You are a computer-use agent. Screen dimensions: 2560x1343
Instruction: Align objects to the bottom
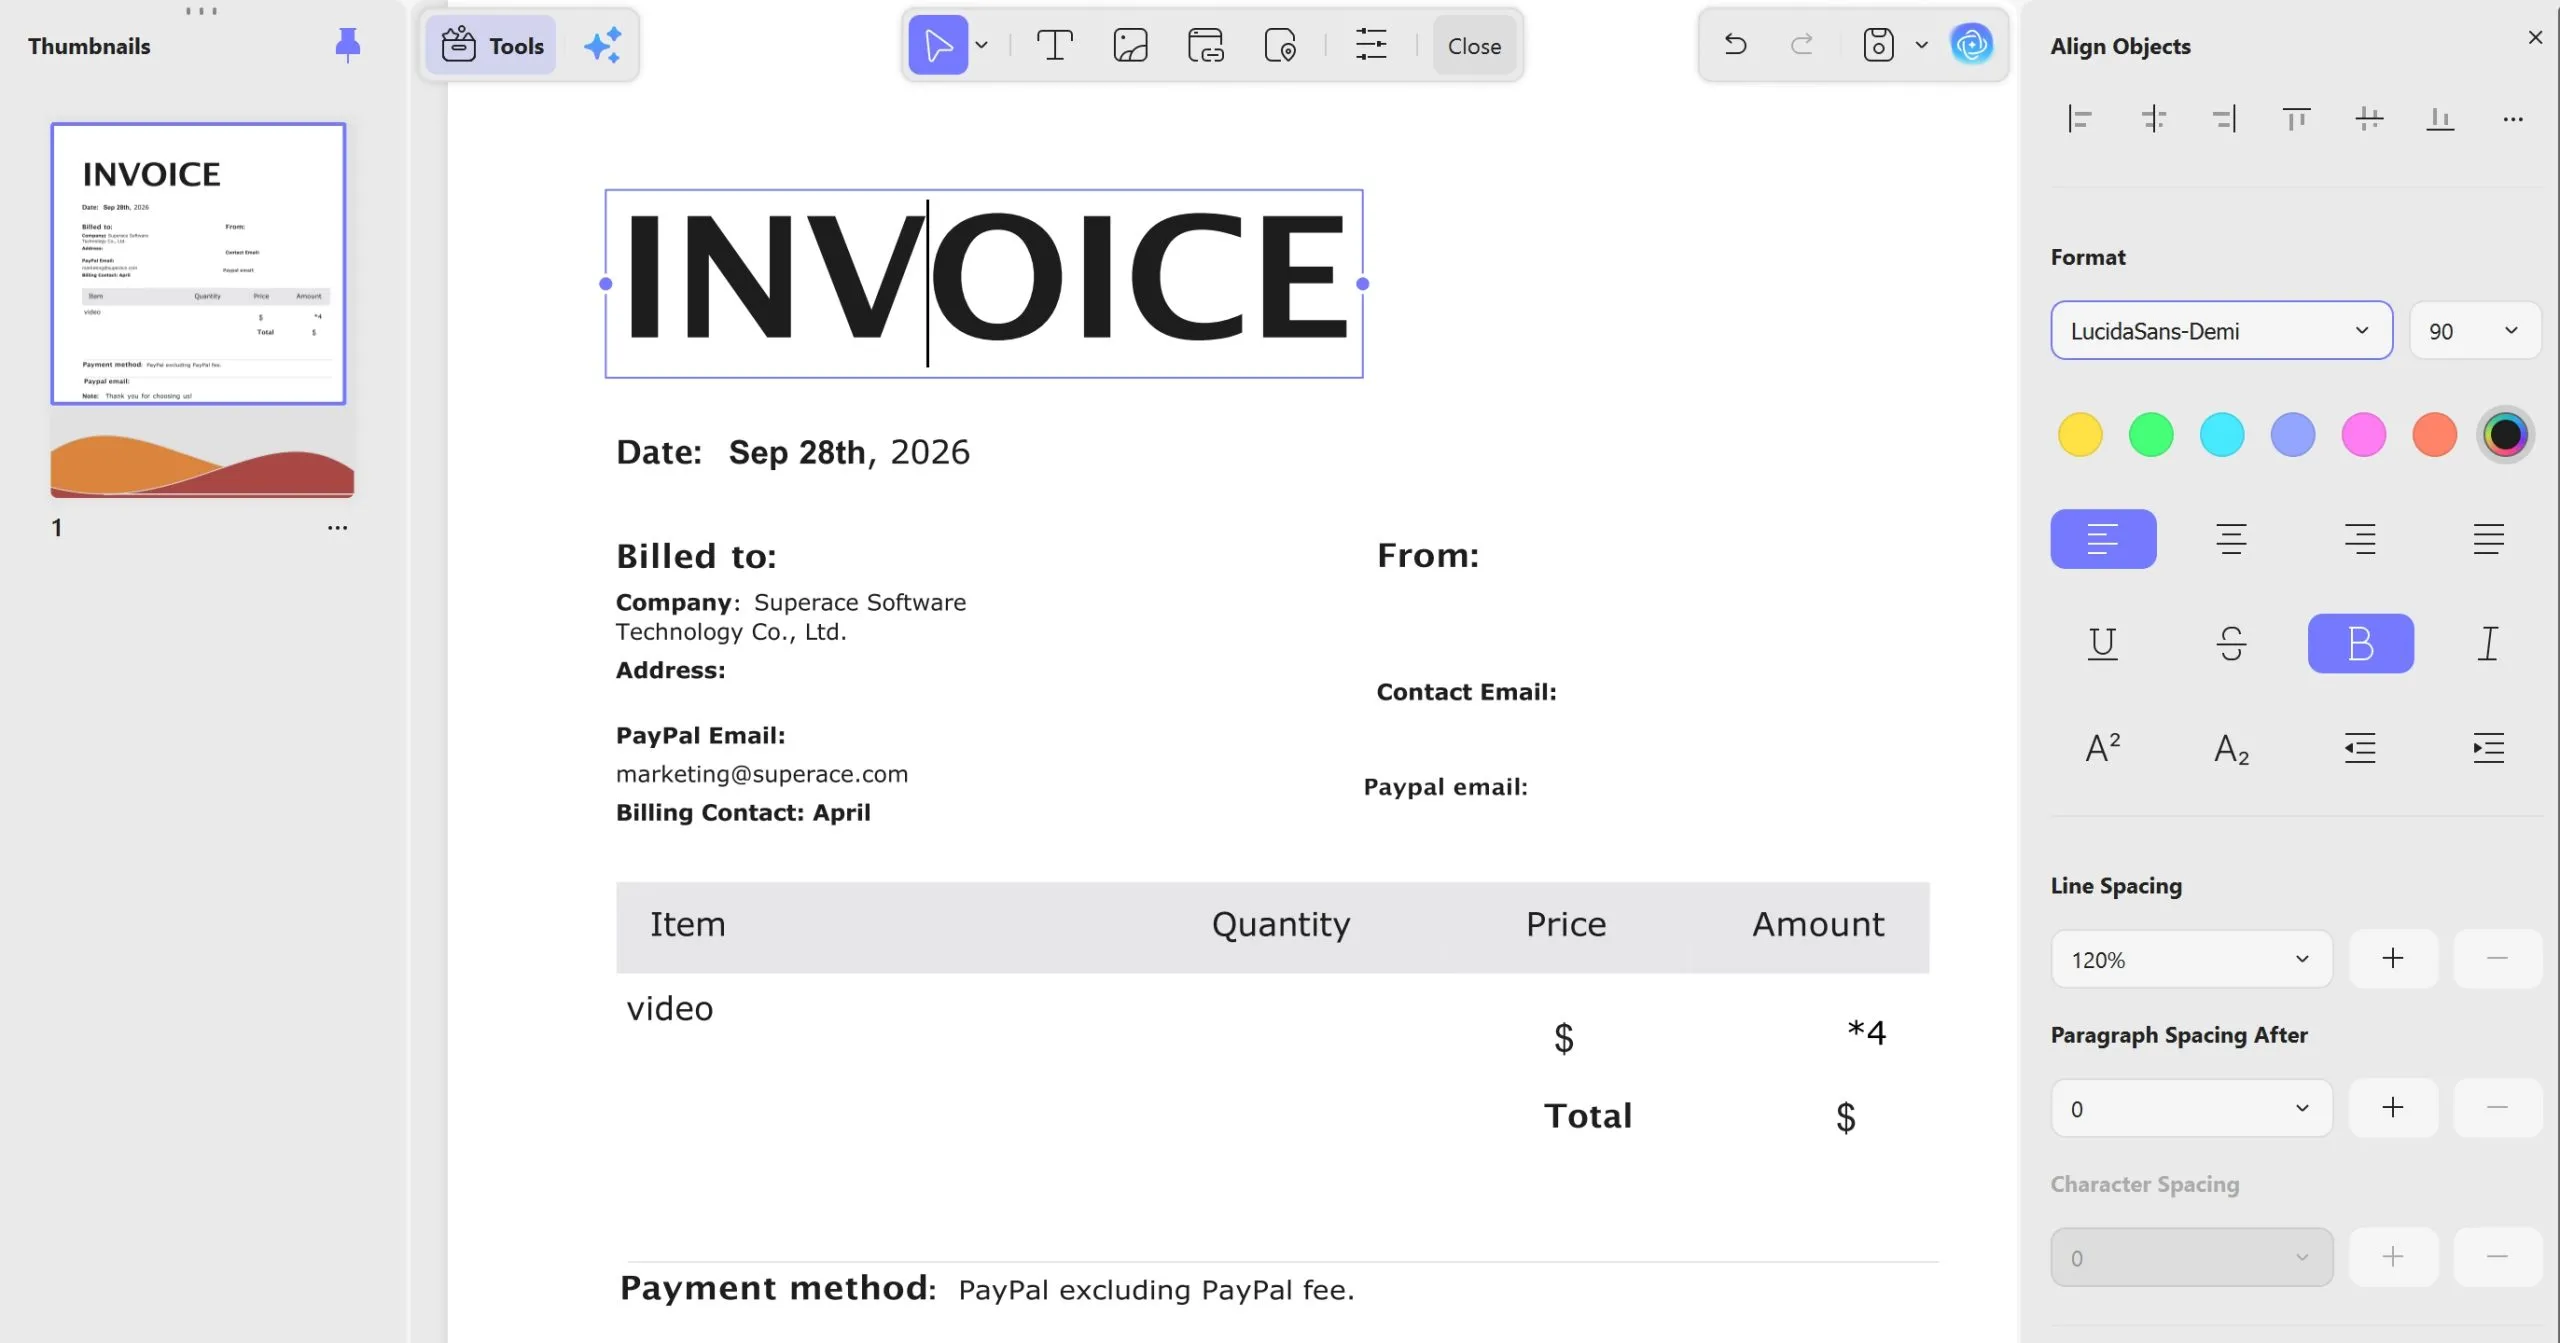tap(2440, 119)
